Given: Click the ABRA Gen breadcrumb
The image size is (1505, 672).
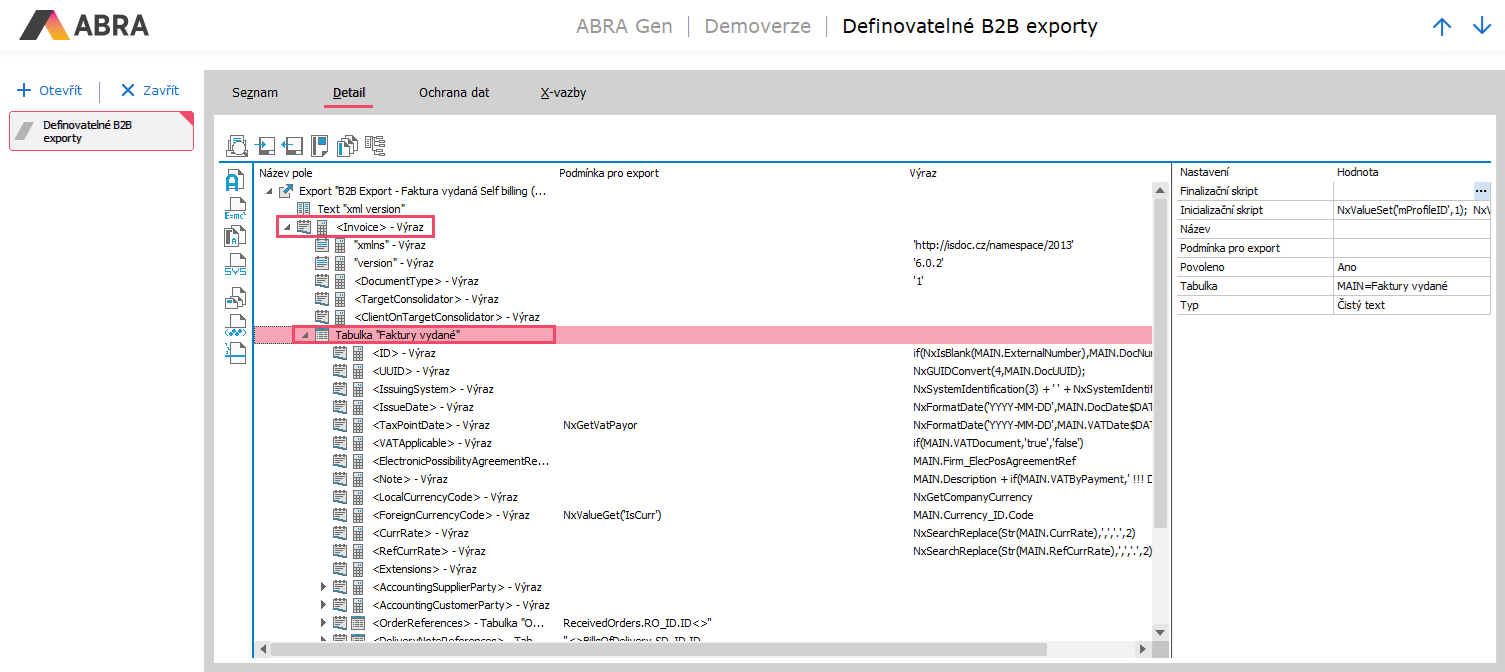Looking at the screenshot, I should [624, 26].
